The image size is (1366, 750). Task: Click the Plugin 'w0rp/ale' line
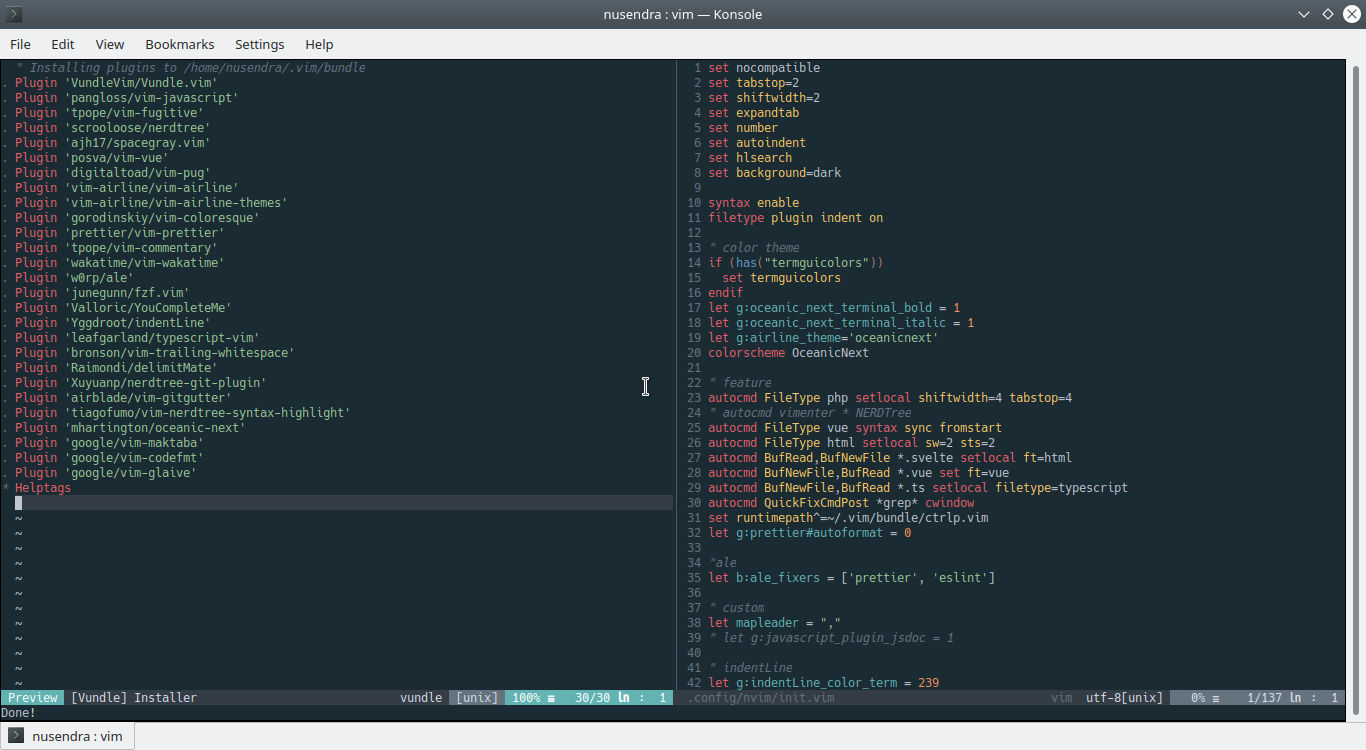click(x=74, y=278)
